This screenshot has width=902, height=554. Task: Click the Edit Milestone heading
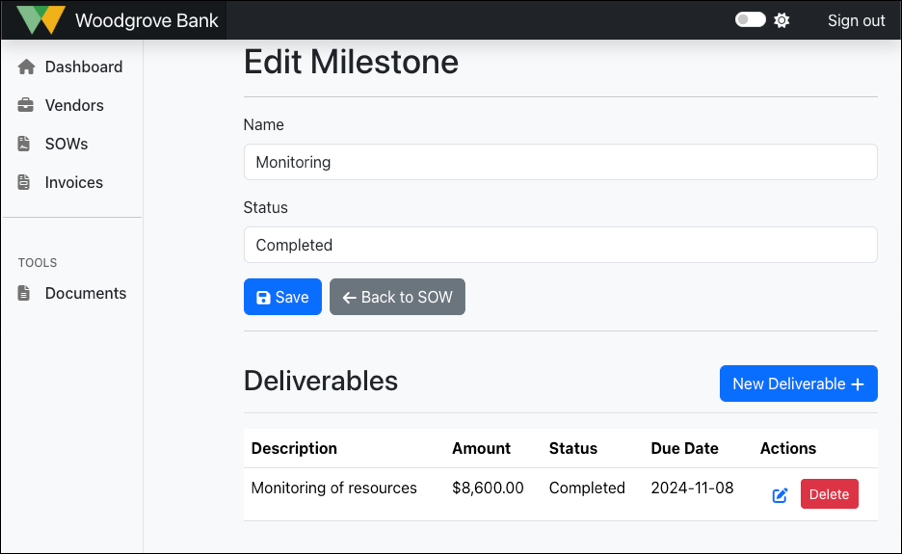[351, 62]
